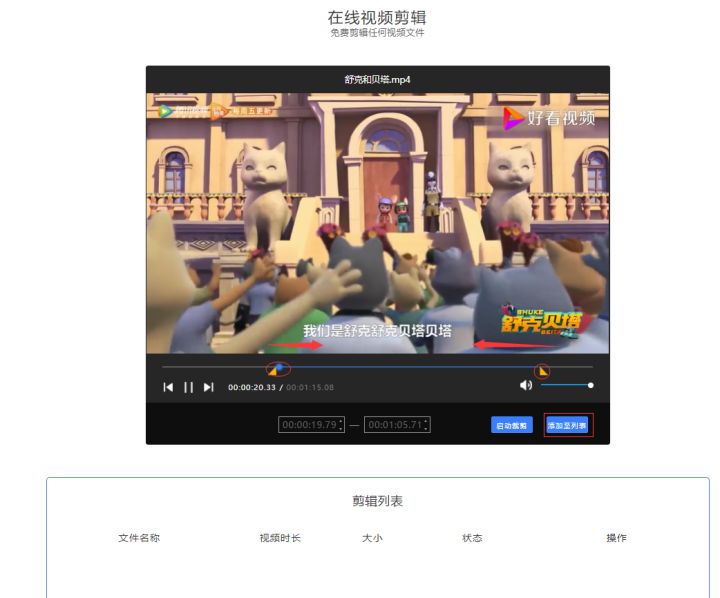Click the 在线视频剪辑 page heading

coord(377,18)
